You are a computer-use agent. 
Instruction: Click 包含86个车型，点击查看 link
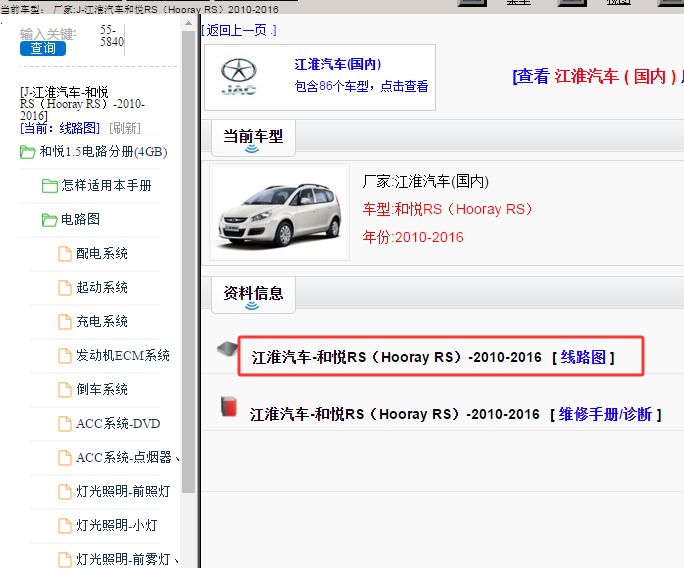[361, 86]
